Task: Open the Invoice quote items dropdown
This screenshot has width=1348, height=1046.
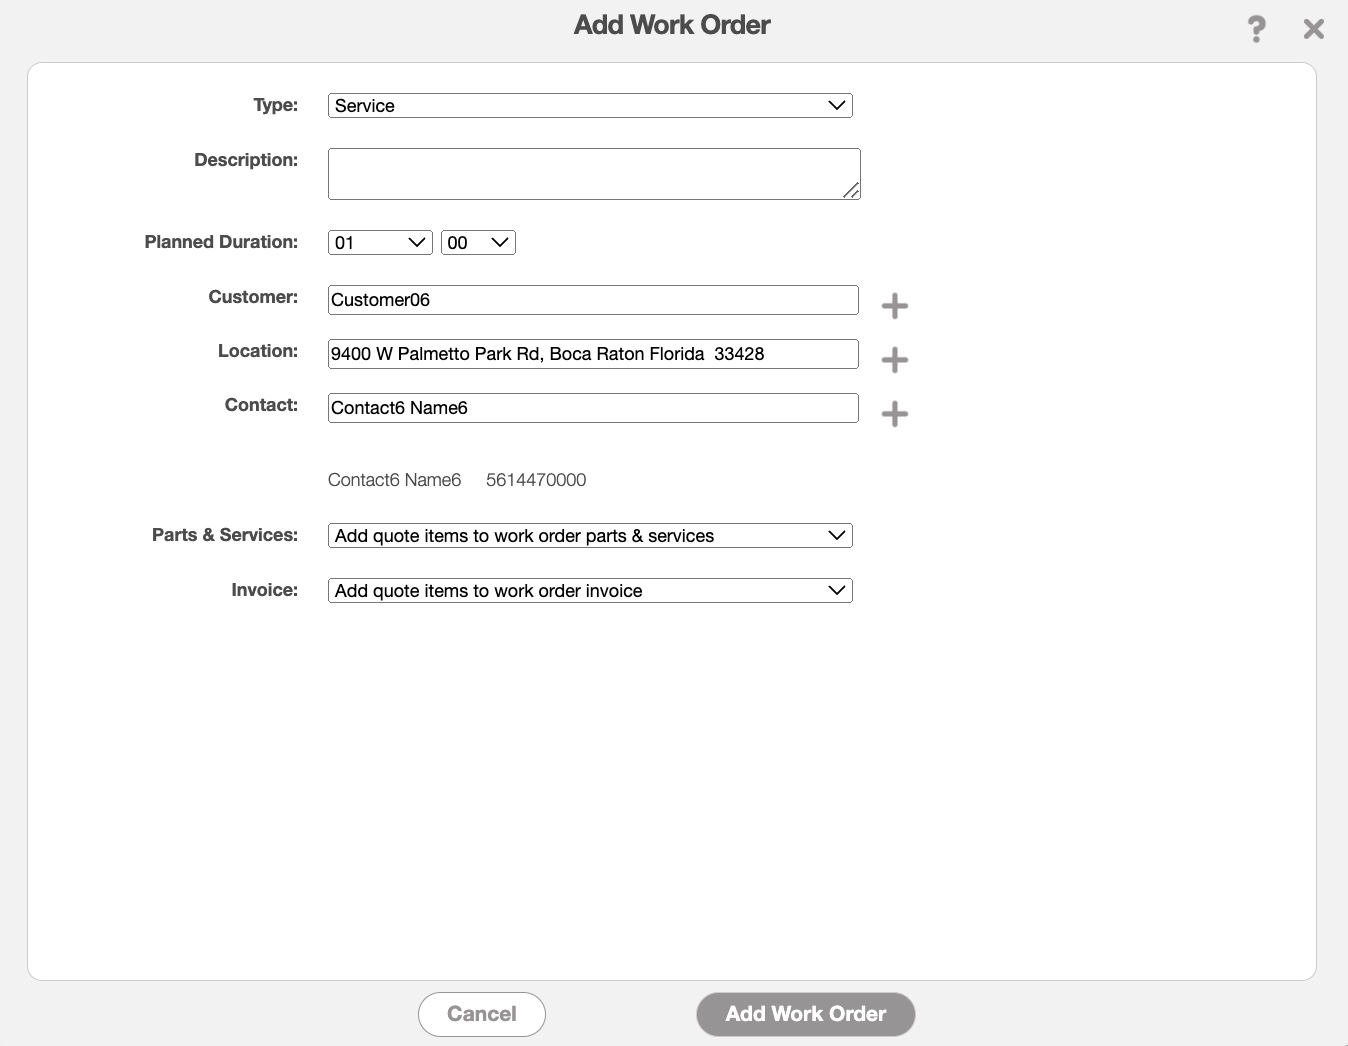Action: [590, 591]
